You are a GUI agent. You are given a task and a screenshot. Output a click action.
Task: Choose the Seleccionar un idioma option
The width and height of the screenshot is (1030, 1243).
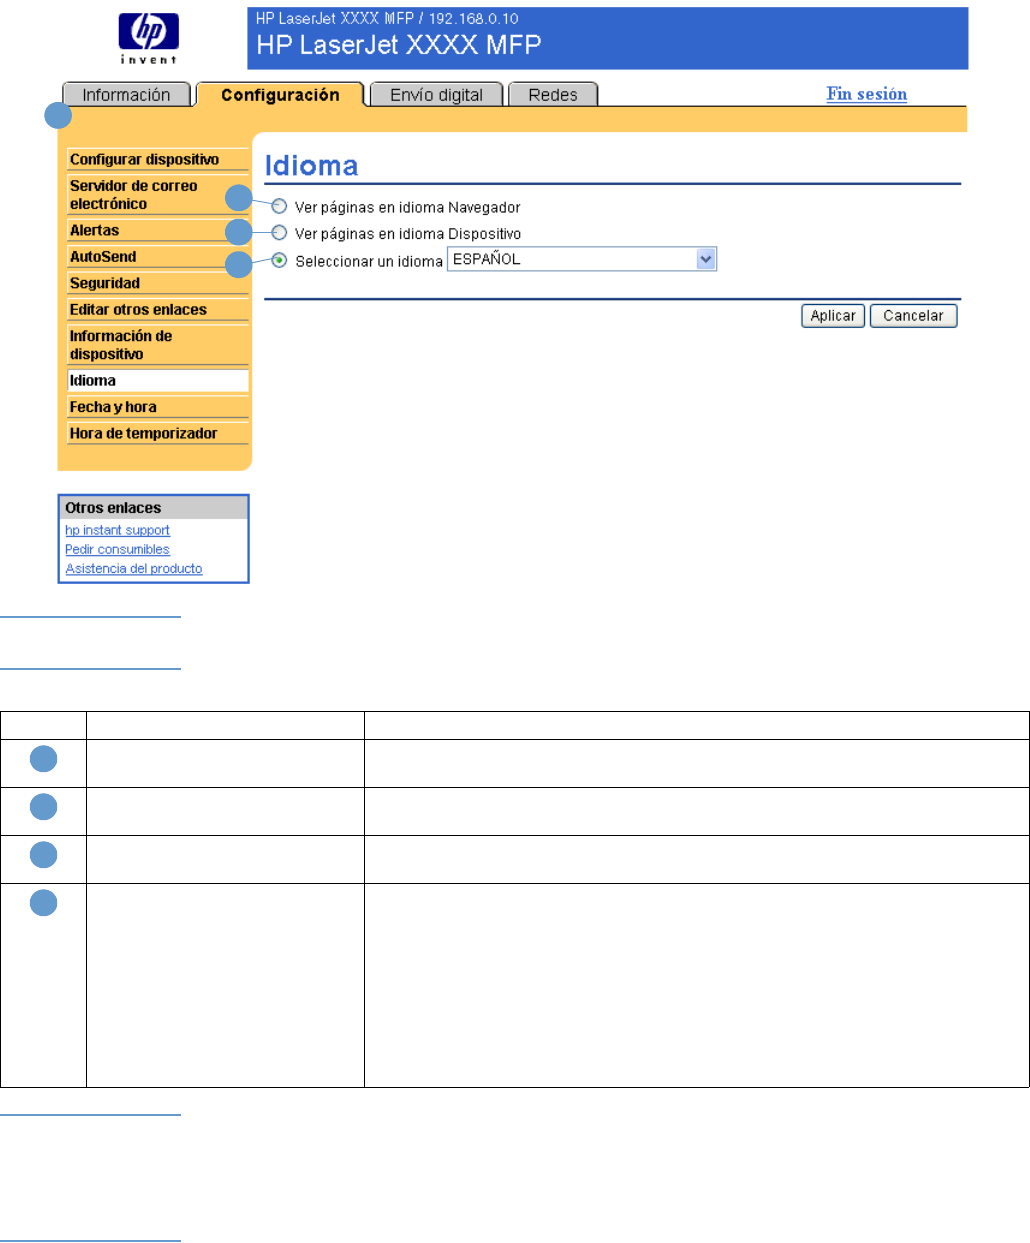(280, 260)
